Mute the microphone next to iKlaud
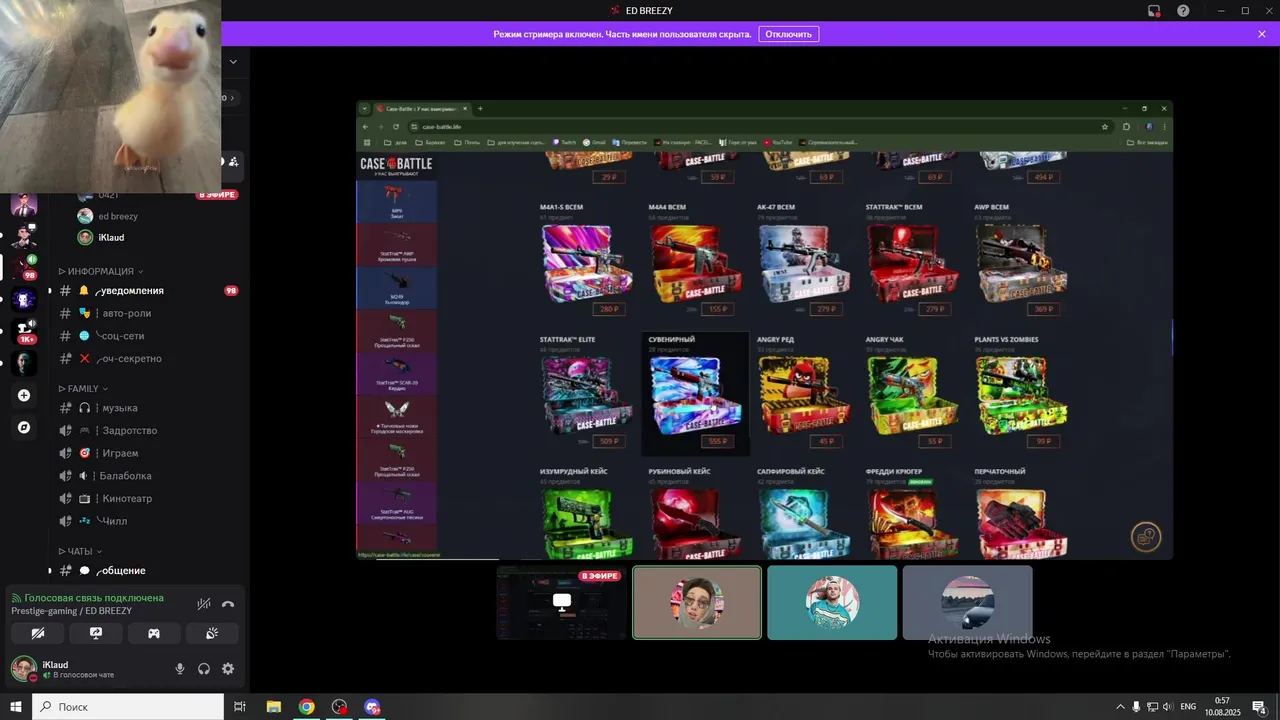Viewport: 1280px width, 720px height. tap(180, 669)
